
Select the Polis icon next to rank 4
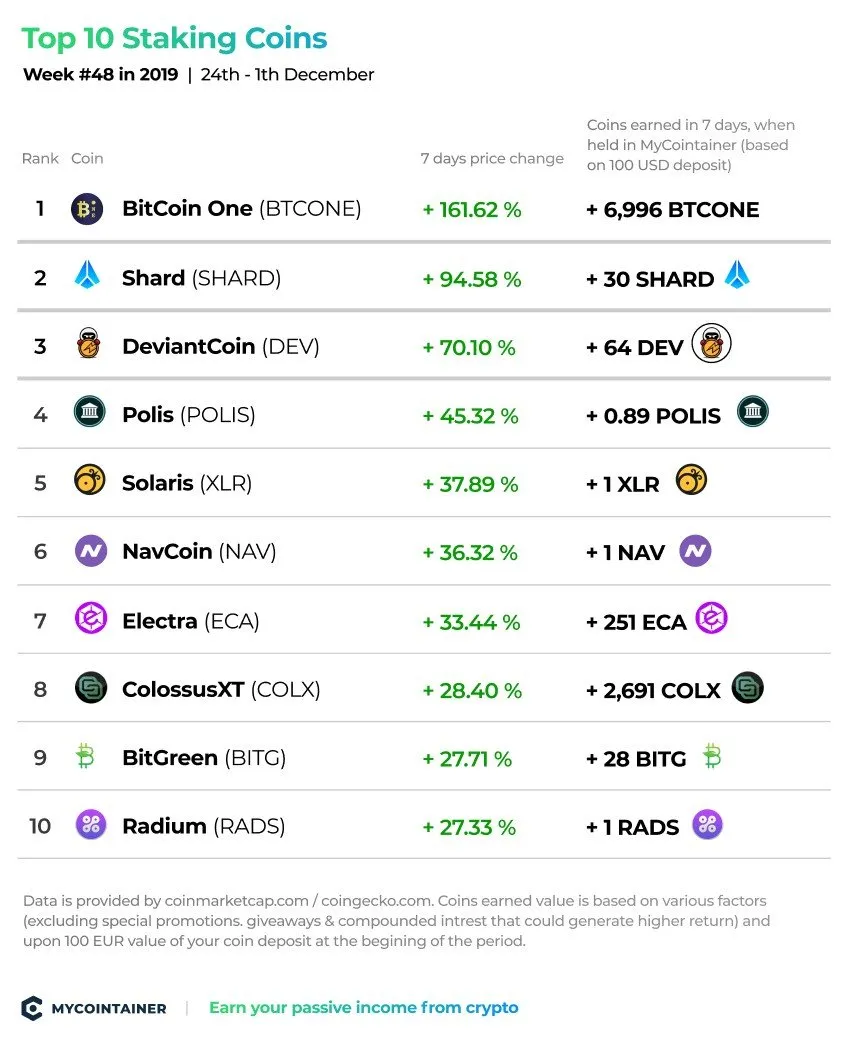click(x=90, y=412)
